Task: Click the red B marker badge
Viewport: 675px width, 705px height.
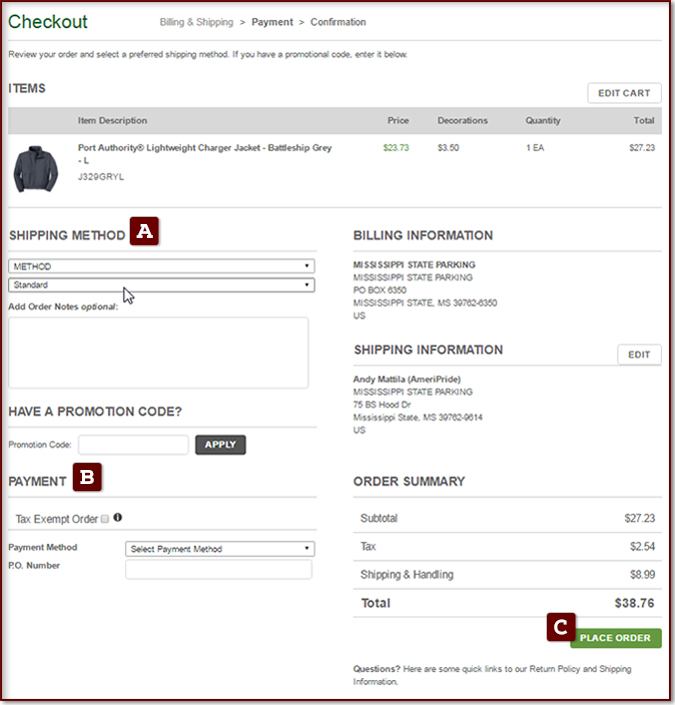Action: tap(87, 478)
